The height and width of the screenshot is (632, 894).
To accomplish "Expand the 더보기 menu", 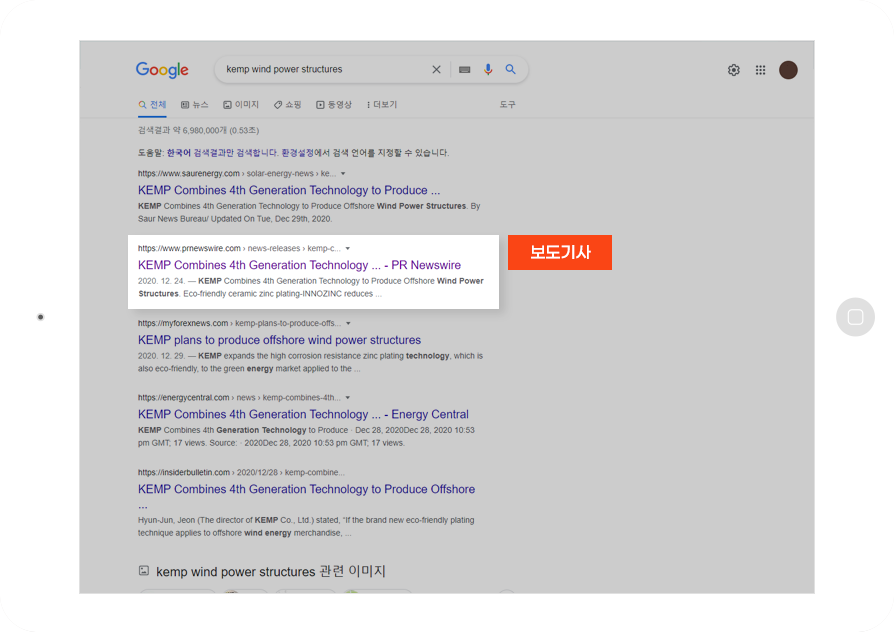I will [x=382, y=105].
